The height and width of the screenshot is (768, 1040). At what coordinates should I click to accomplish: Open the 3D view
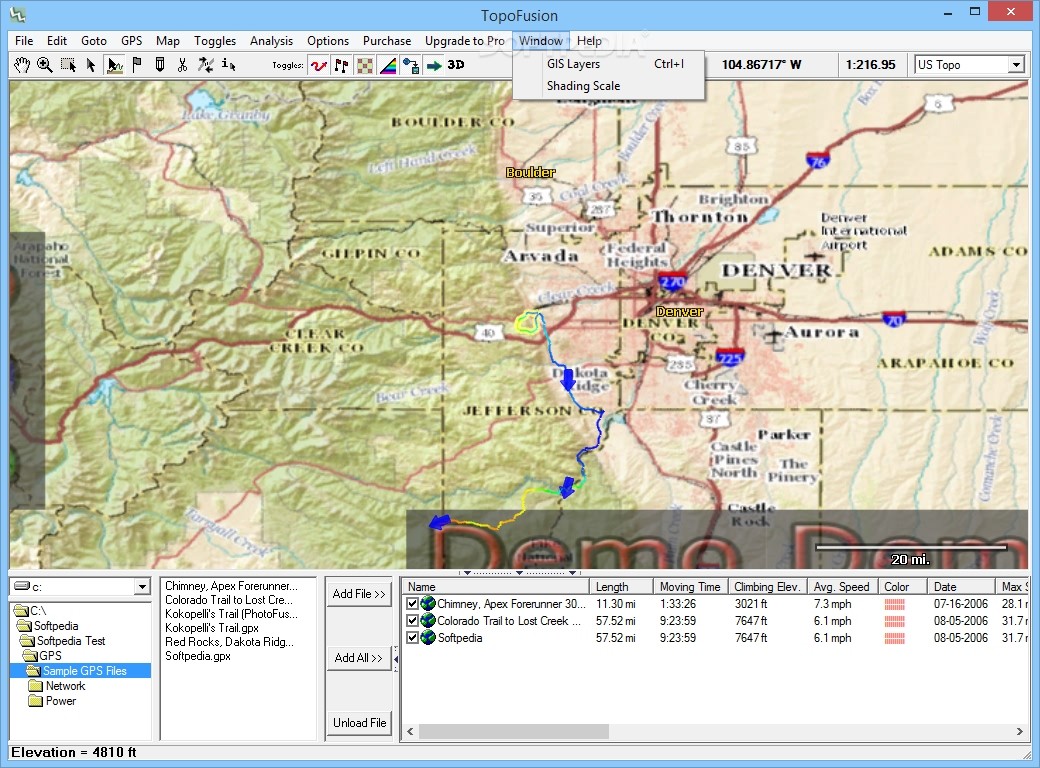coord(456,65)
